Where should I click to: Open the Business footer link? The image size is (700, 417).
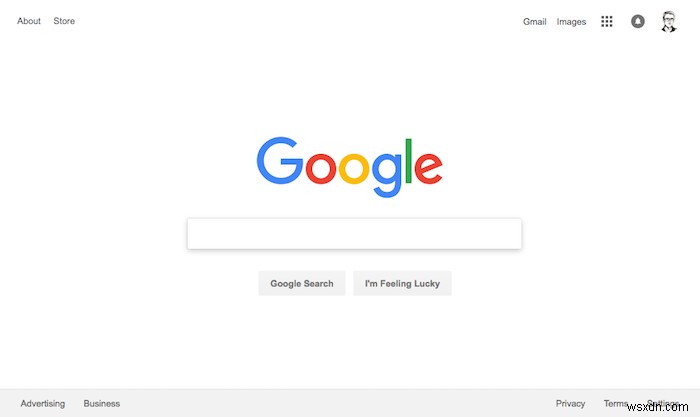pos(101,404)
